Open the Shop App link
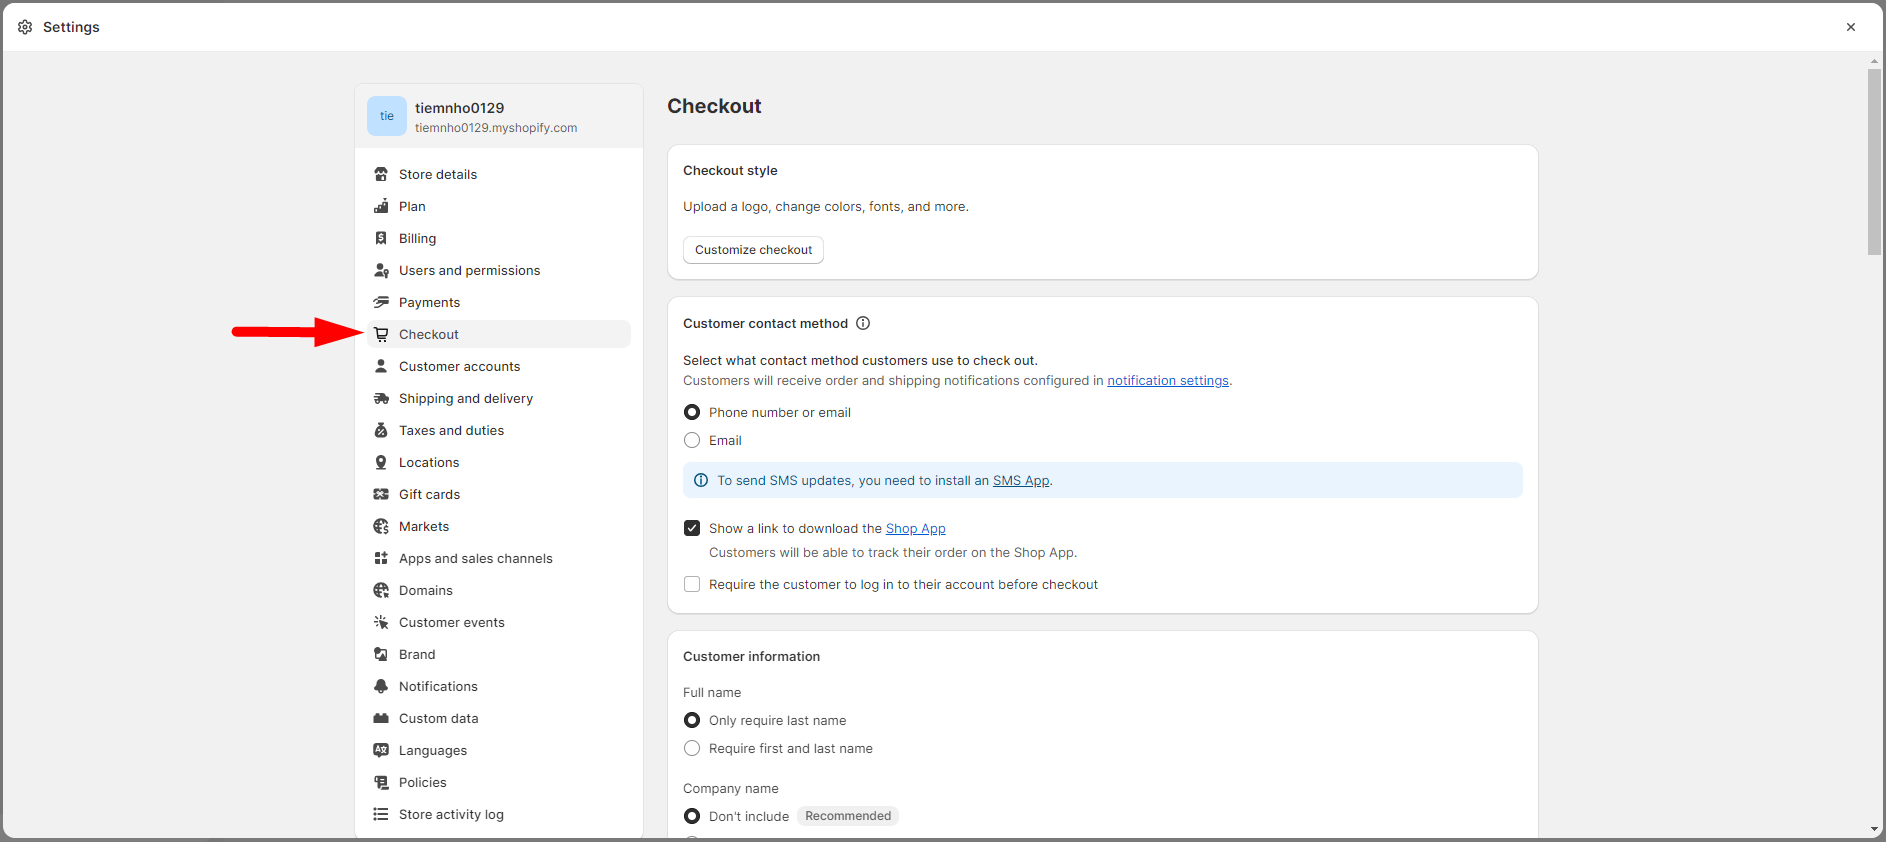This screenshot has width=1886, height=842. (x=915, y=528)
